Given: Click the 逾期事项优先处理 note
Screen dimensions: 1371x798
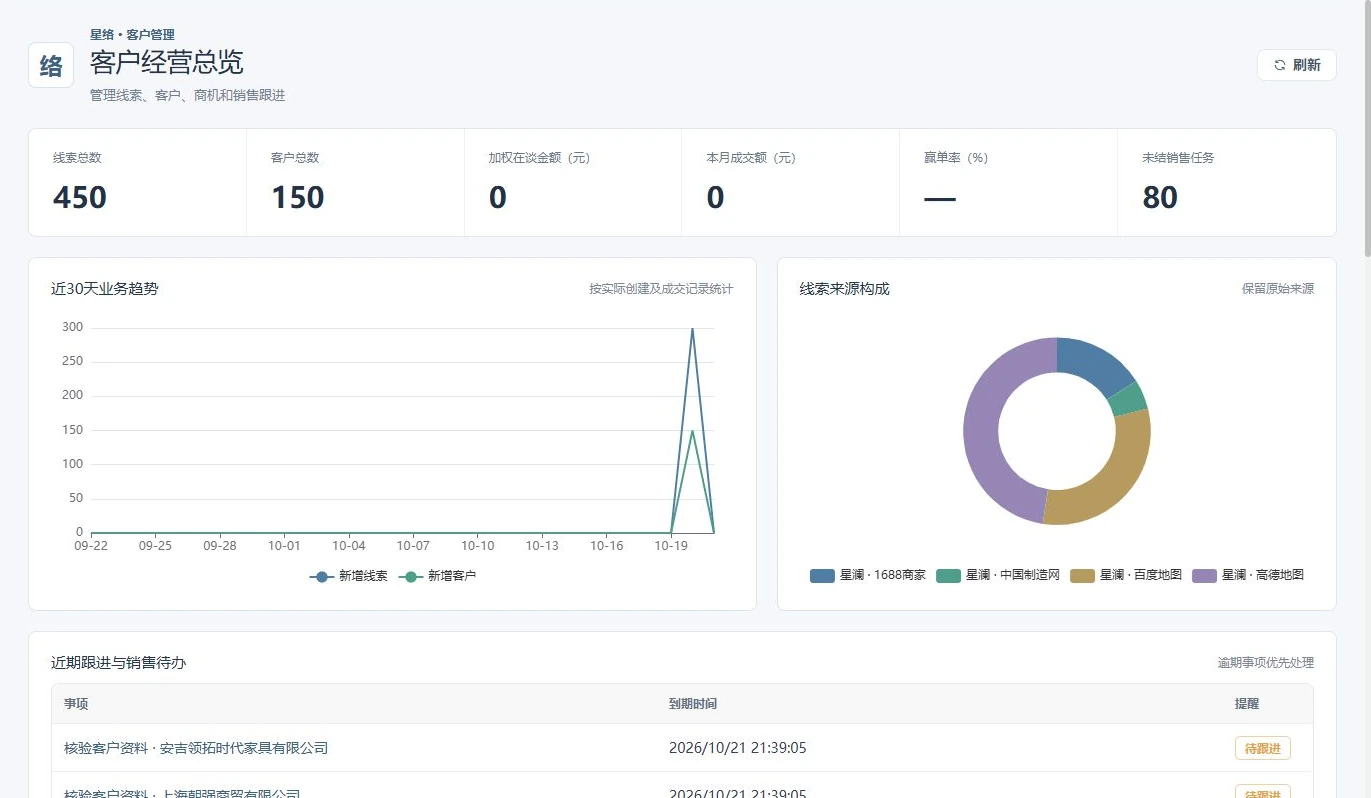Looking at the screenshot, I should pyautogui.click(x=1265, y=663).
